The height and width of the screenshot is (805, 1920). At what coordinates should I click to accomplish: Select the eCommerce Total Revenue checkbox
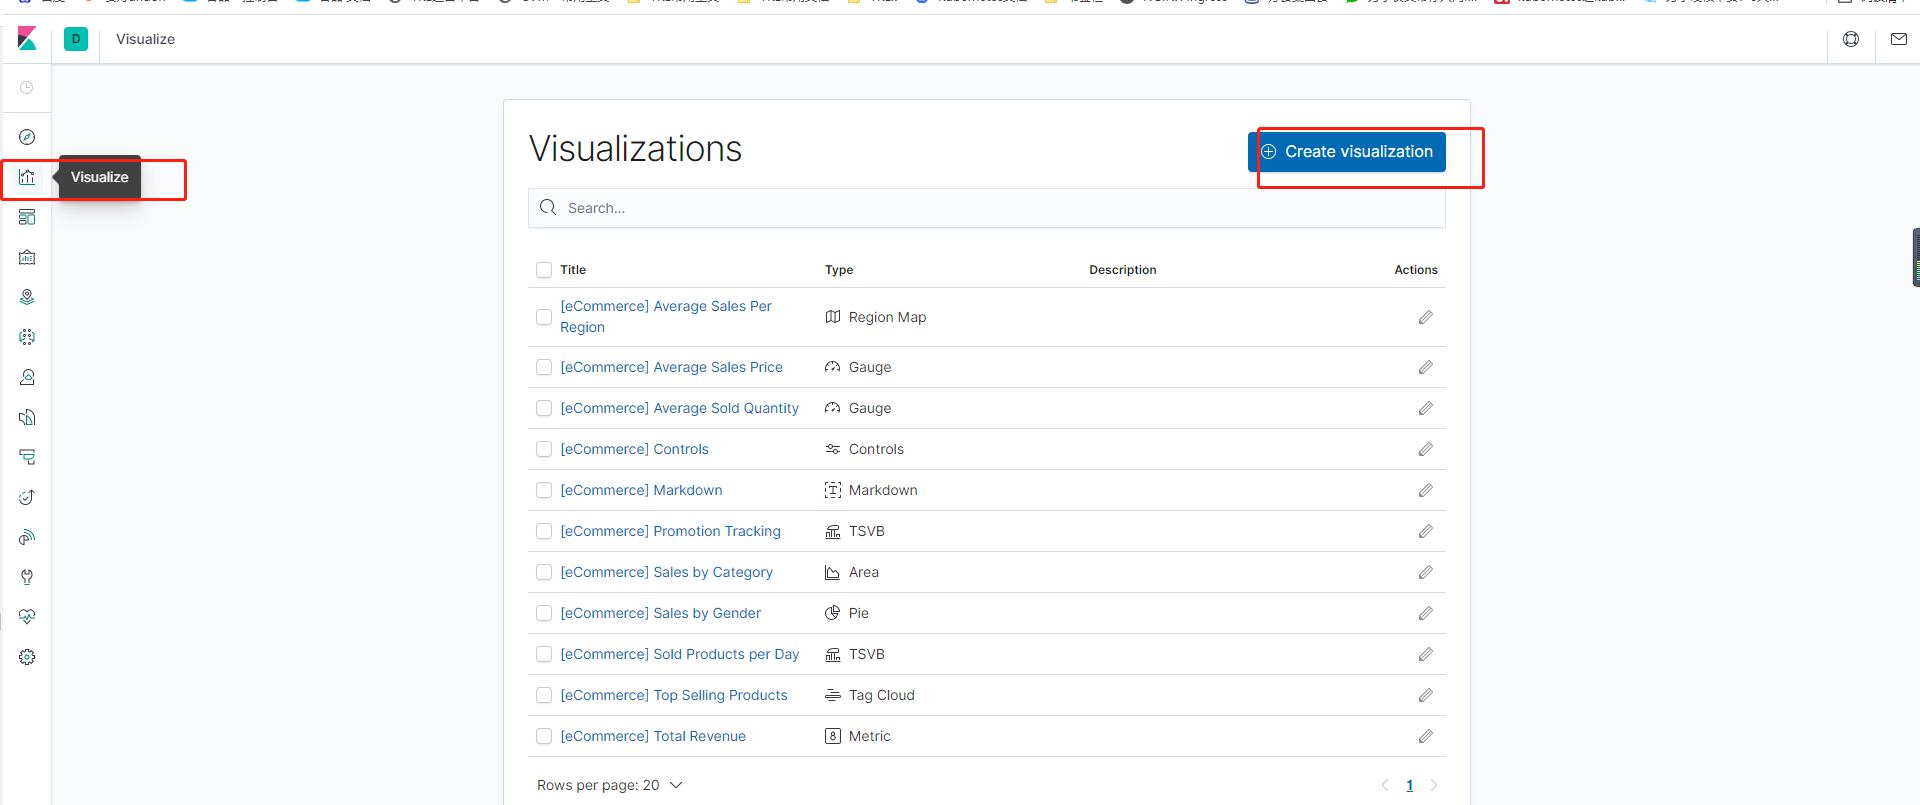pyautogui.click(x=544, y=736)
